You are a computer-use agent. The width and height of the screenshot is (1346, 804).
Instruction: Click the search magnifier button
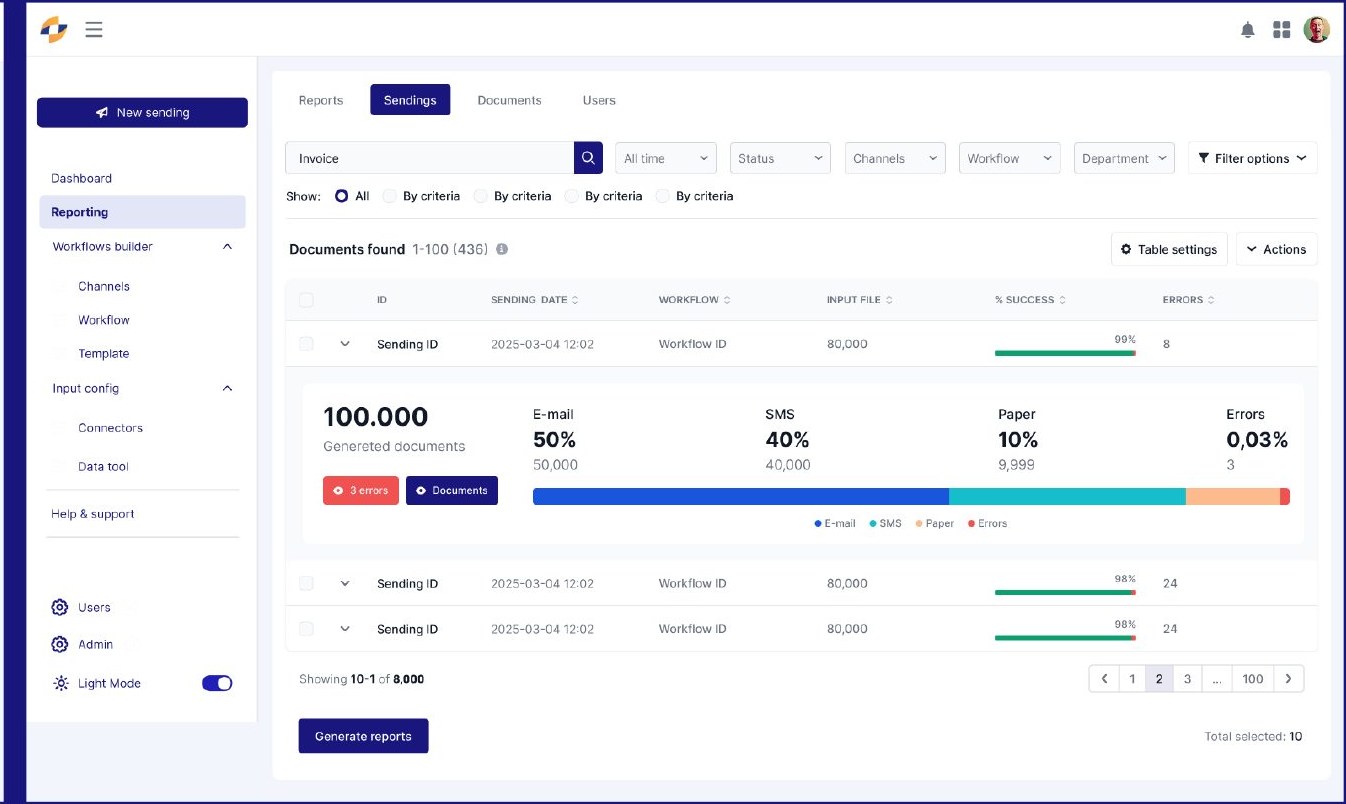coord(588,158)
